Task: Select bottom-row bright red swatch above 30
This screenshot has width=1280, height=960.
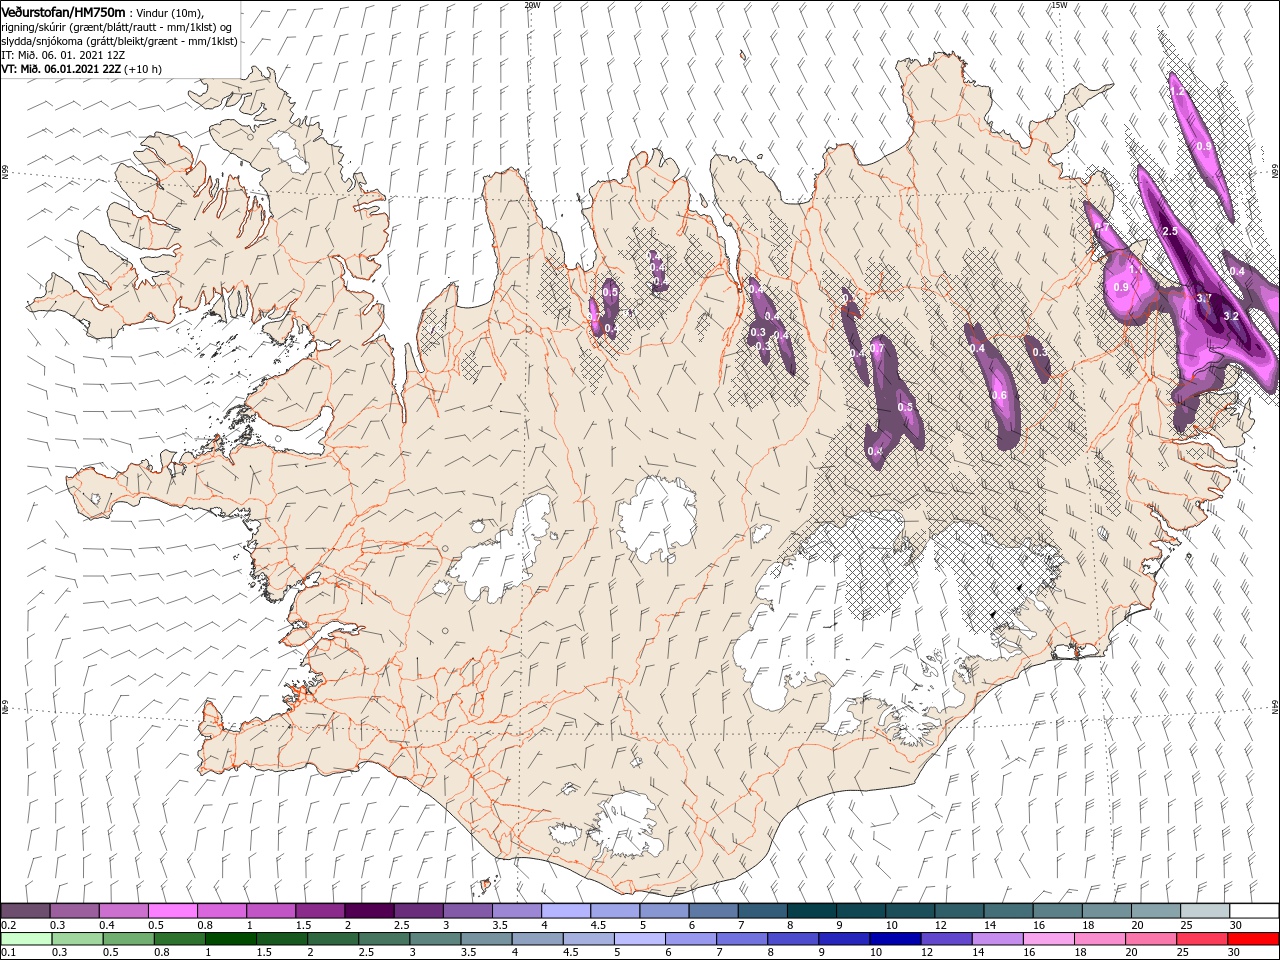Action: pos(1254,939)
